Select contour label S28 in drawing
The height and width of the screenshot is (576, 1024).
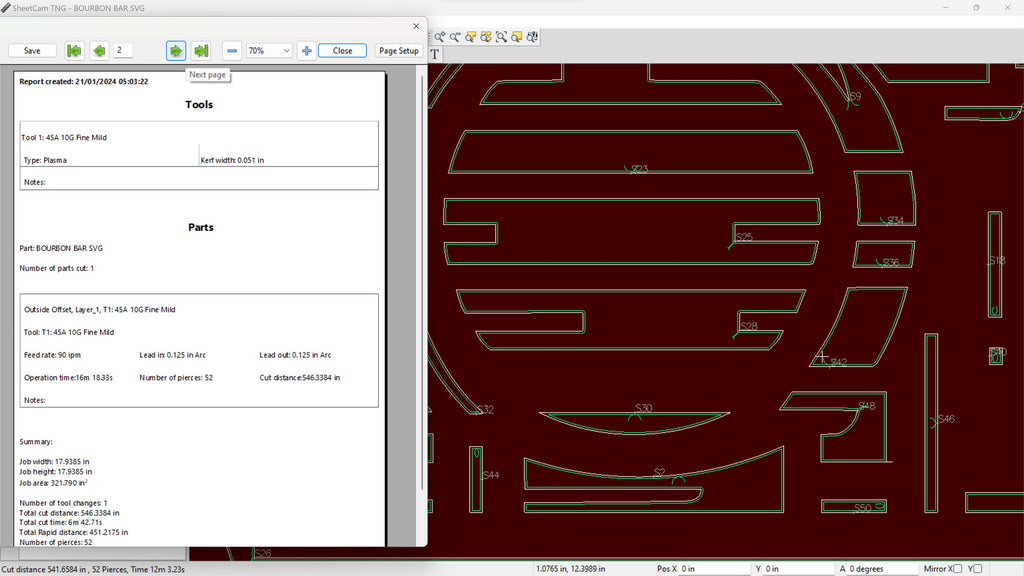pyautogui.click(x=749, y=326)
